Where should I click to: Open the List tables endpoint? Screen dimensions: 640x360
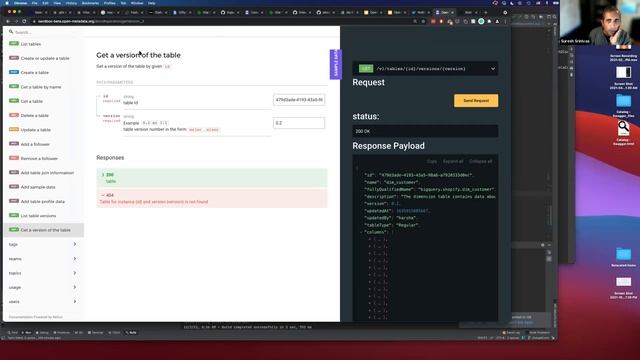point(43,44)
